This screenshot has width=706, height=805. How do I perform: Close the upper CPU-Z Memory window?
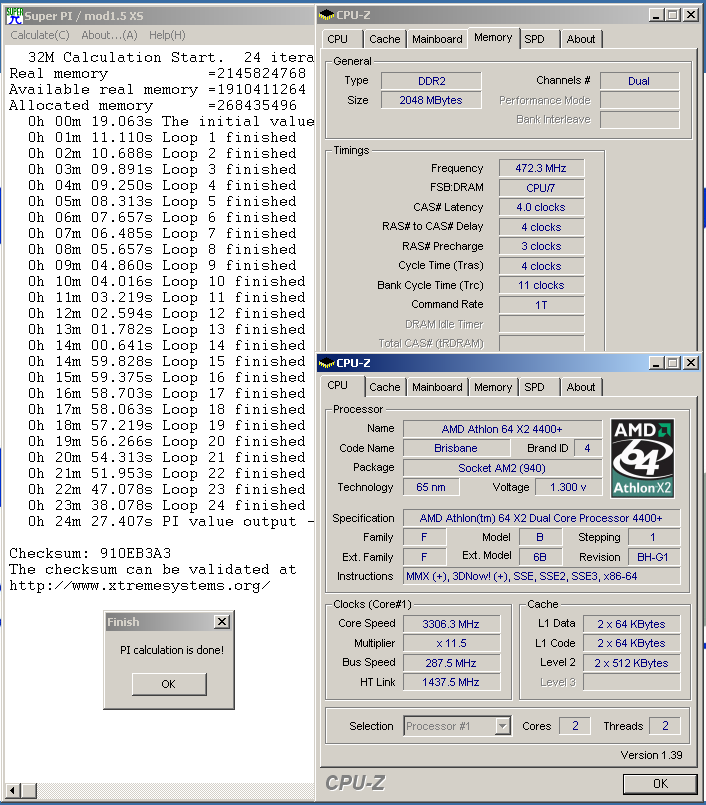click(691, 15)
